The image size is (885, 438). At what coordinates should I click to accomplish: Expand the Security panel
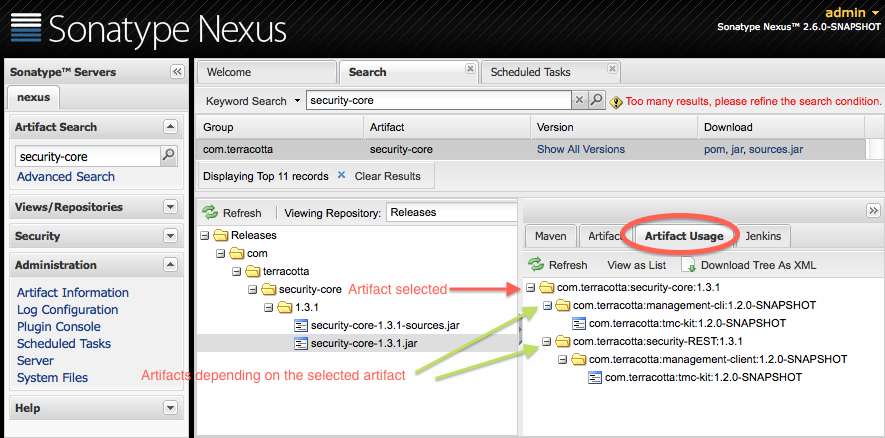[x=170, y=235]
